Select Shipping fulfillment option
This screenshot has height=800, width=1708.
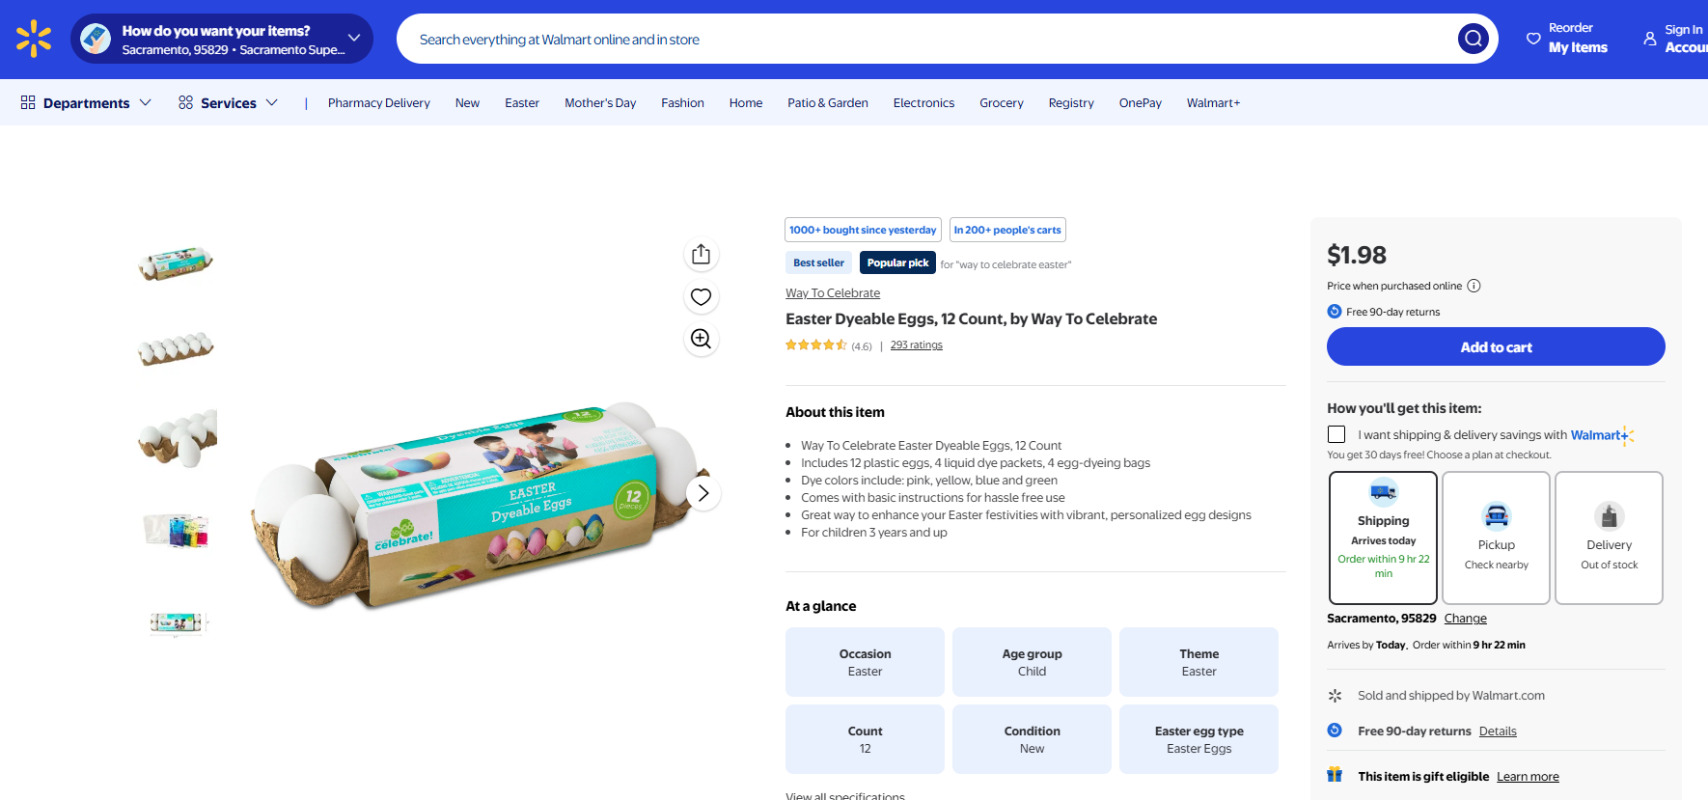tap(1383, 538)
